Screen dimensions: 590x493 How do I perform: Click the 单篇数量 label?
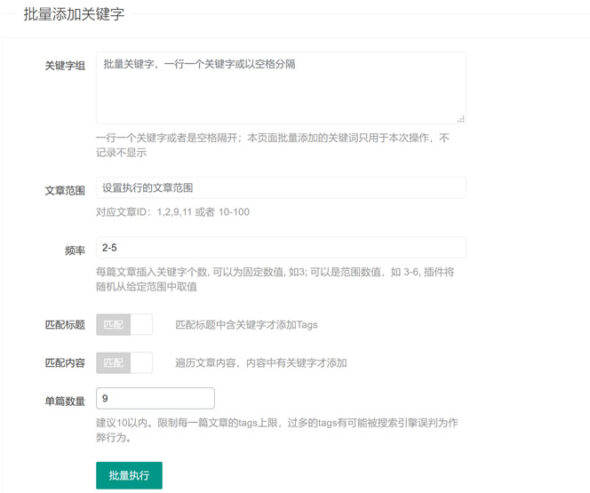pos(65,402)
